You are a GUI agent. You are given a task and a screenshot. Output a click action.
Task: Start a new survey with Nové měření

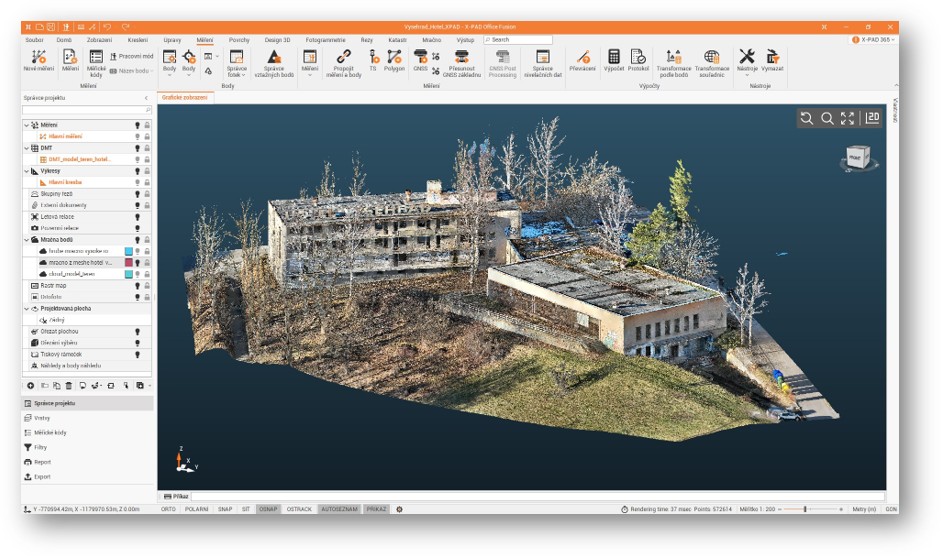(x=39, y=62)
